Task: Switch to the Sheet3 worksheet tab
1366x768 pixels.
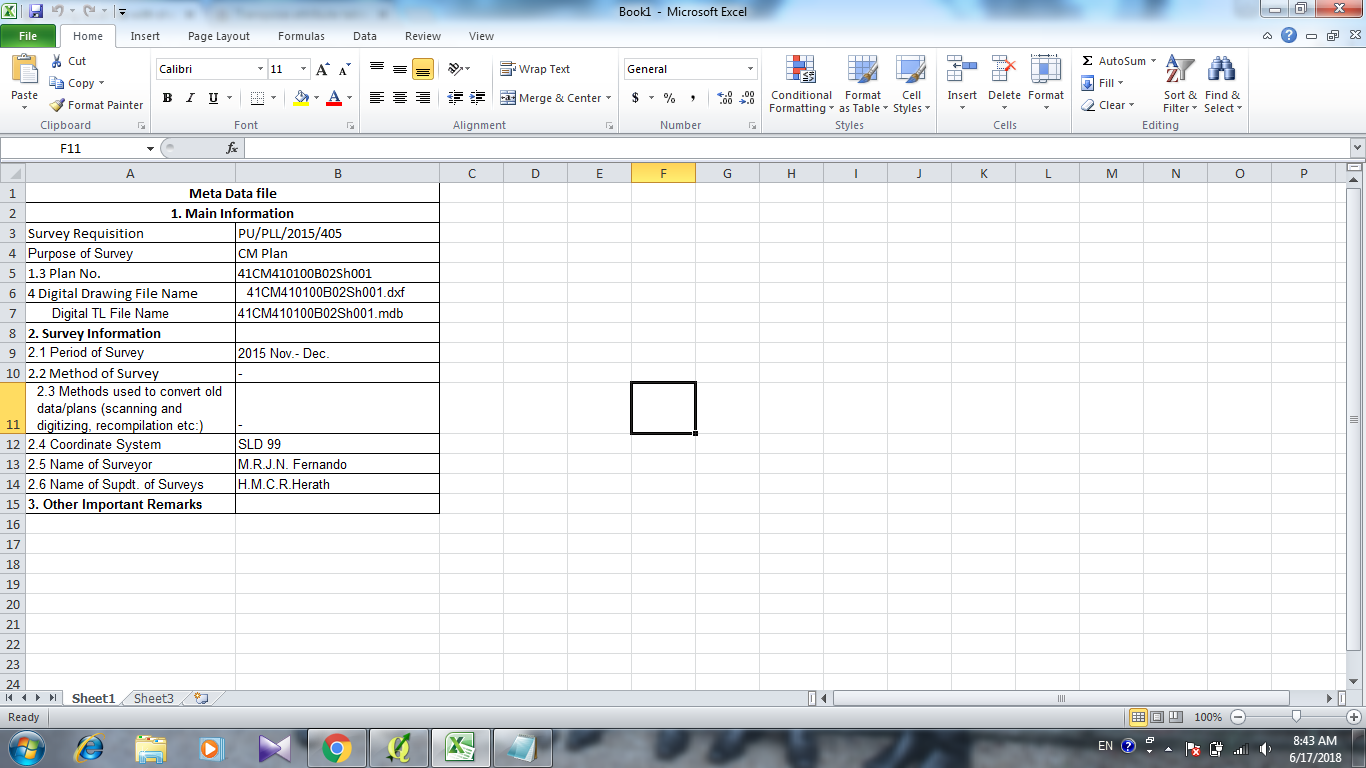Action: [154, 699]
